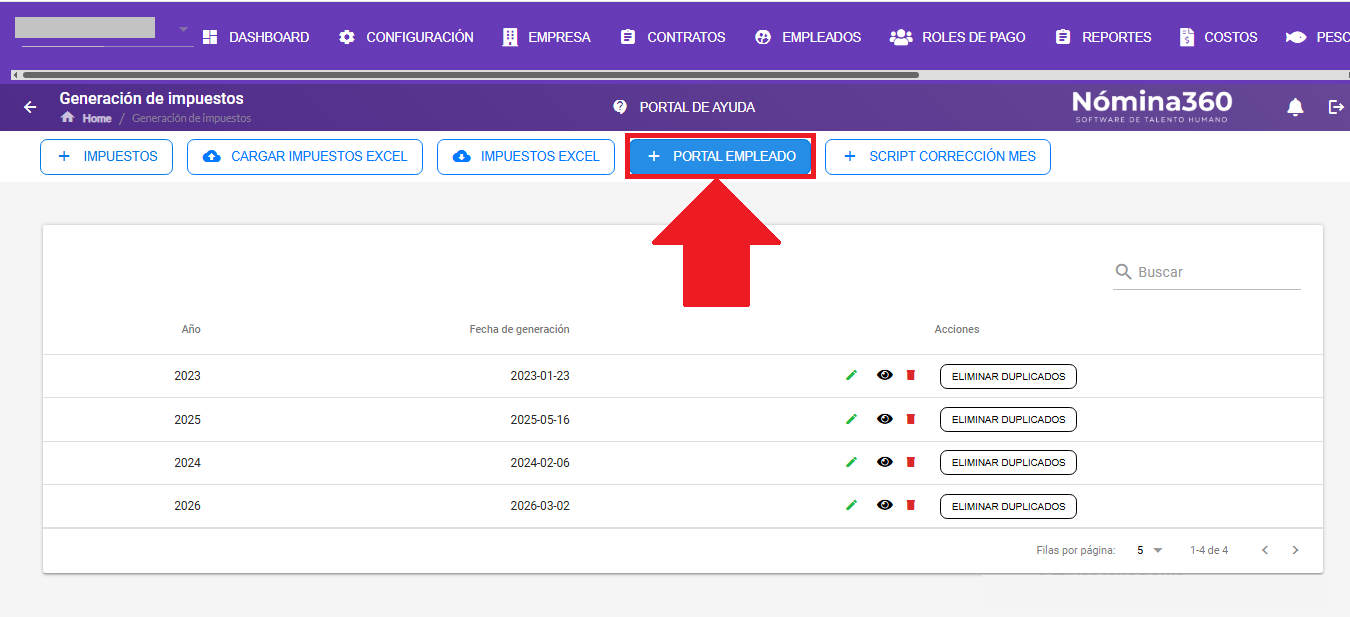Go to previous page chevron
This screenshot has width=1350, height=617.
[x=1265, y=550]
